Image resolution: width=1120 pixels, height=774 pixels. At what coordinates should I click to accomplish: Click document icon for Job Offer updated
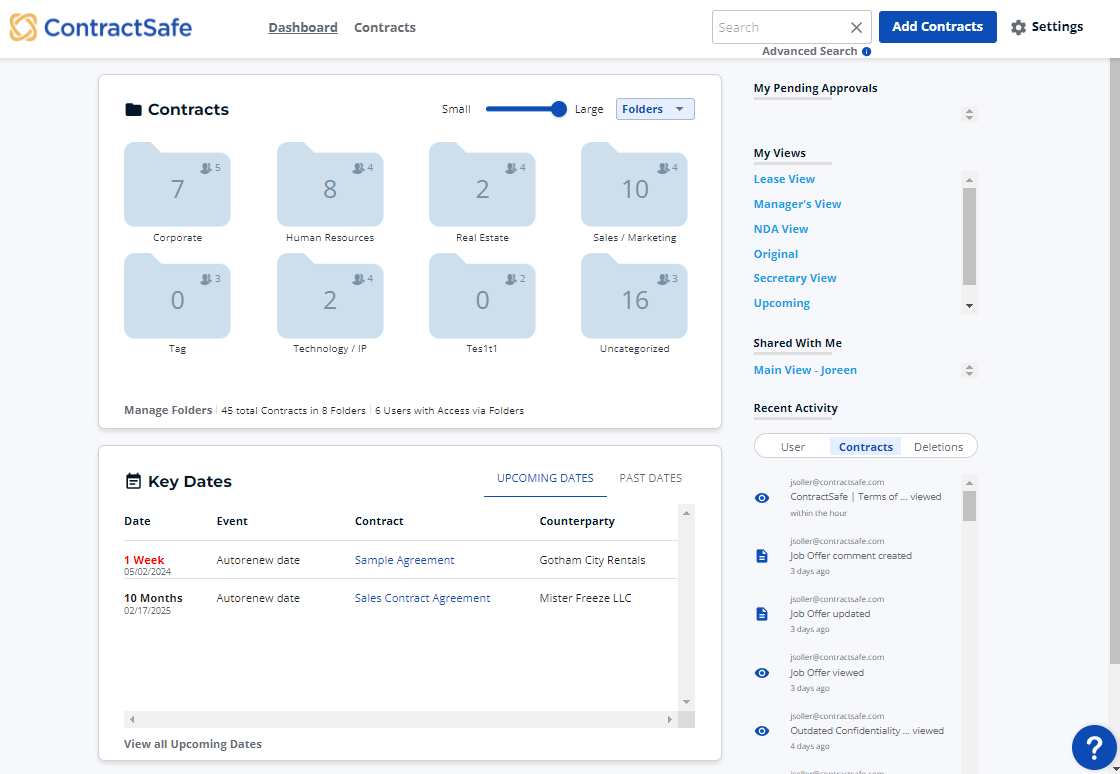tap(762, 613)
